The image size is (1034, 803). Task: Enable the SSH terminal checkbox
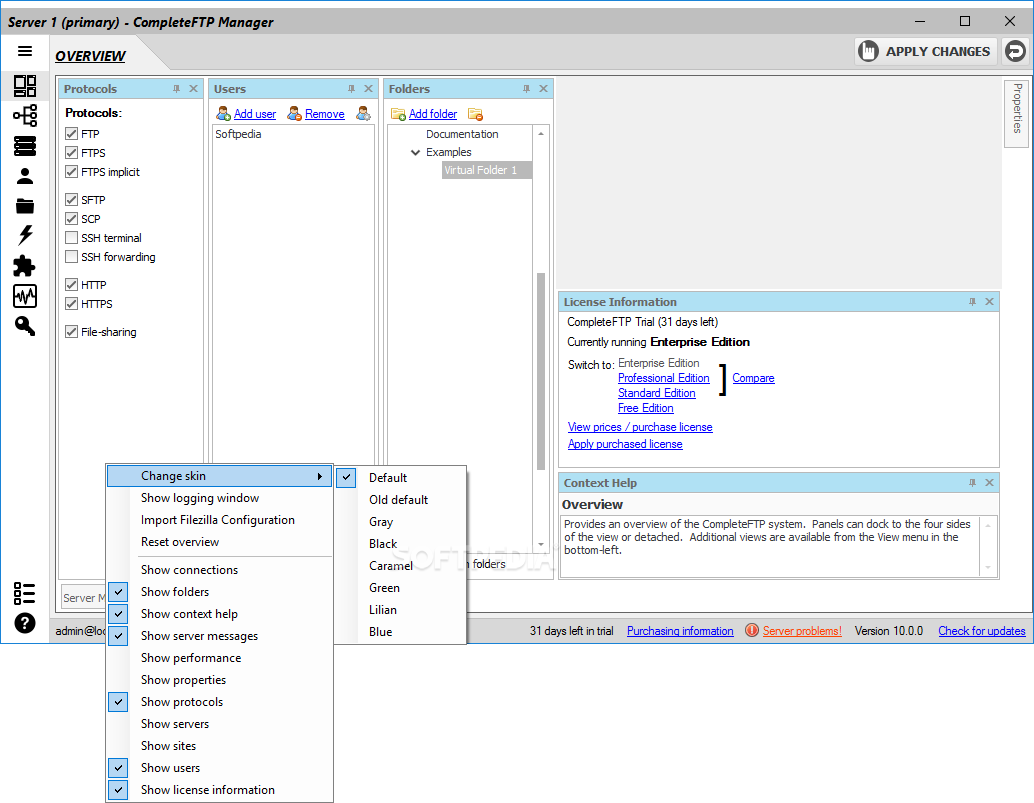72,238
